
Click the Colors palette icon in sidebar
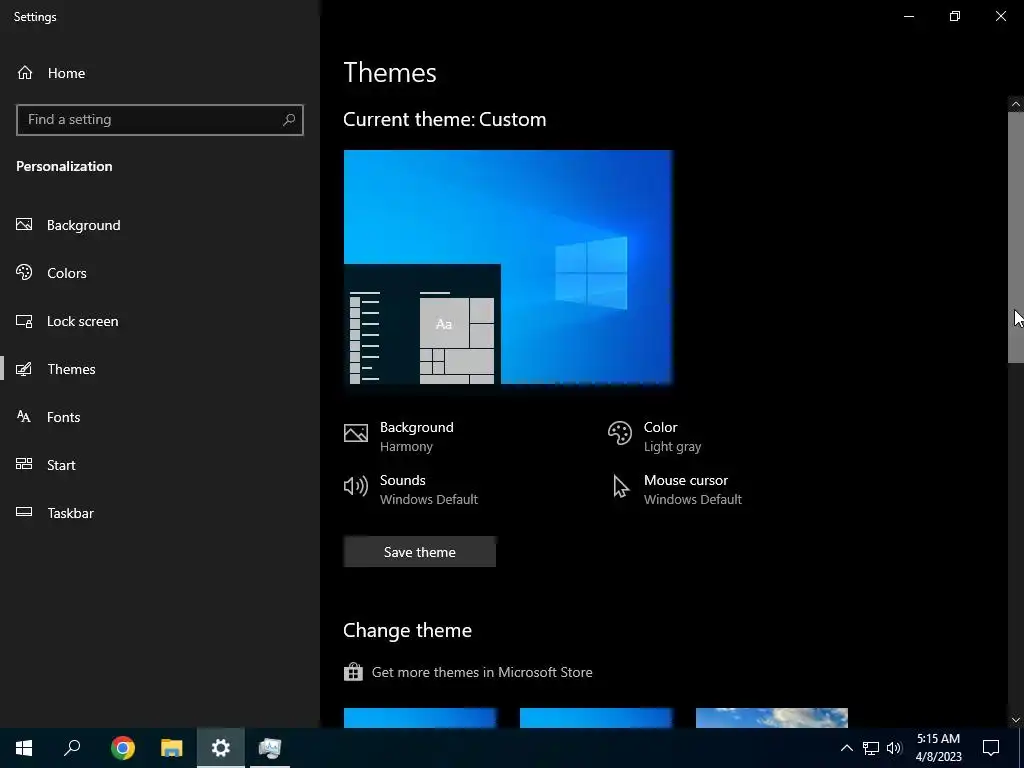point(24,272)
